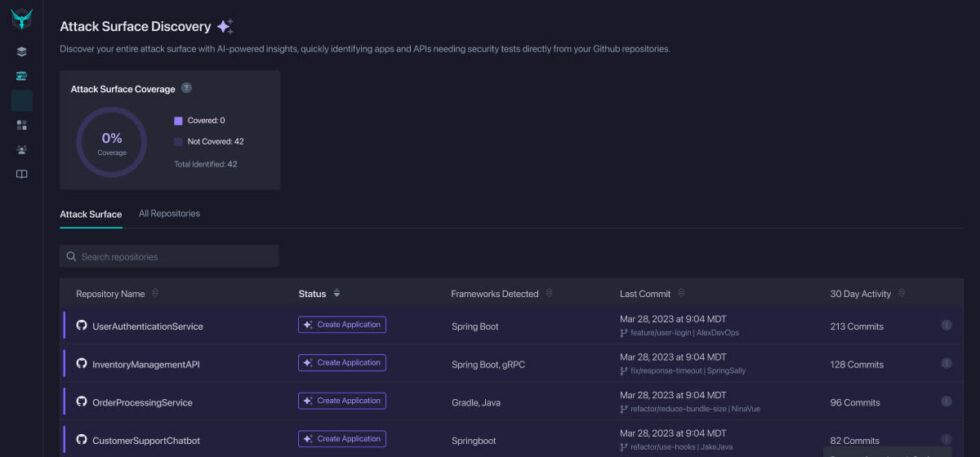Open the UserAuthenticationService repository name
Image resolution: width=980 pixels, height=457 pixels.
click(148, 326)
